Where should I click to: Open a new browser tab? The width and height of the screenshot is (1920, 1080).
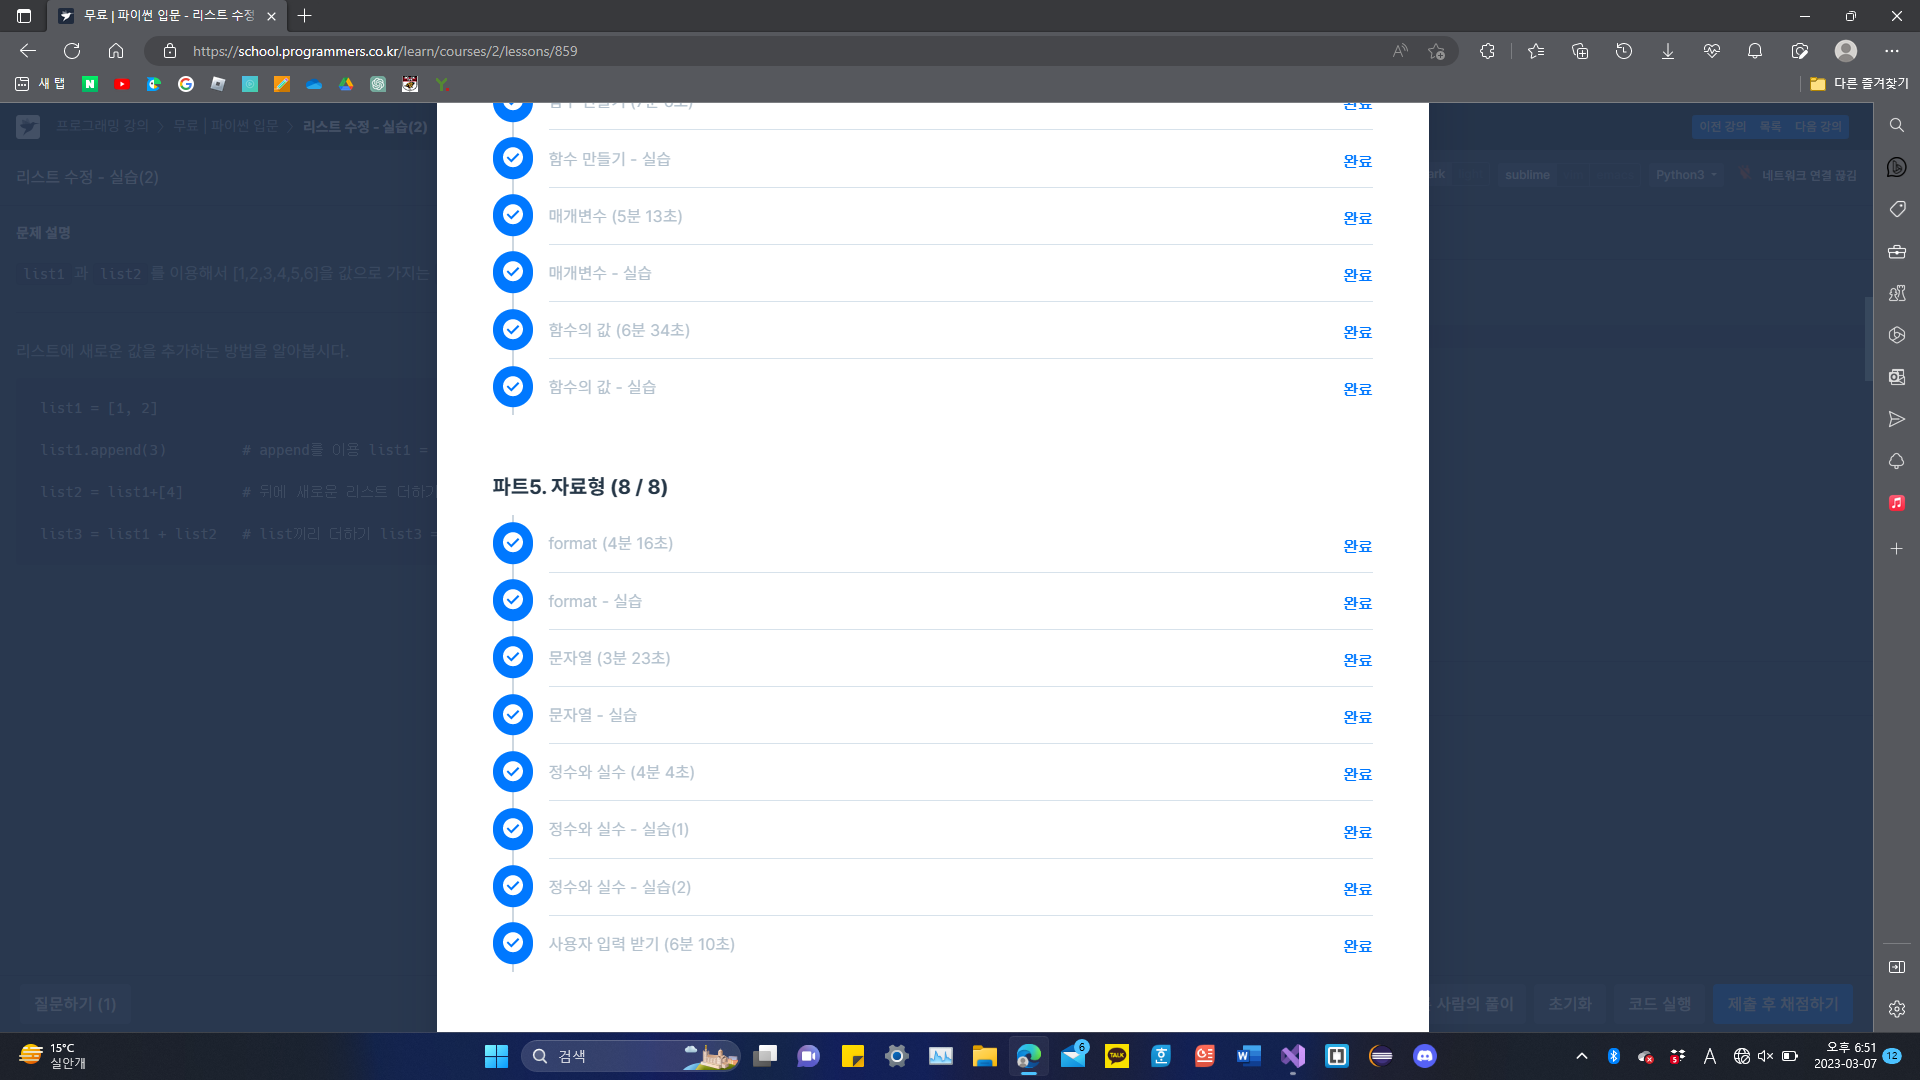pos(305,16)
